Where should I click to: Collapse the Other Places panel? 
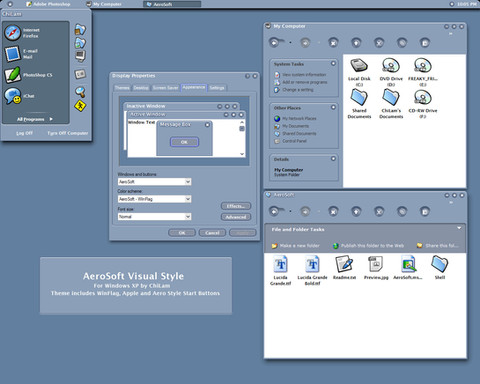[333, 107]
